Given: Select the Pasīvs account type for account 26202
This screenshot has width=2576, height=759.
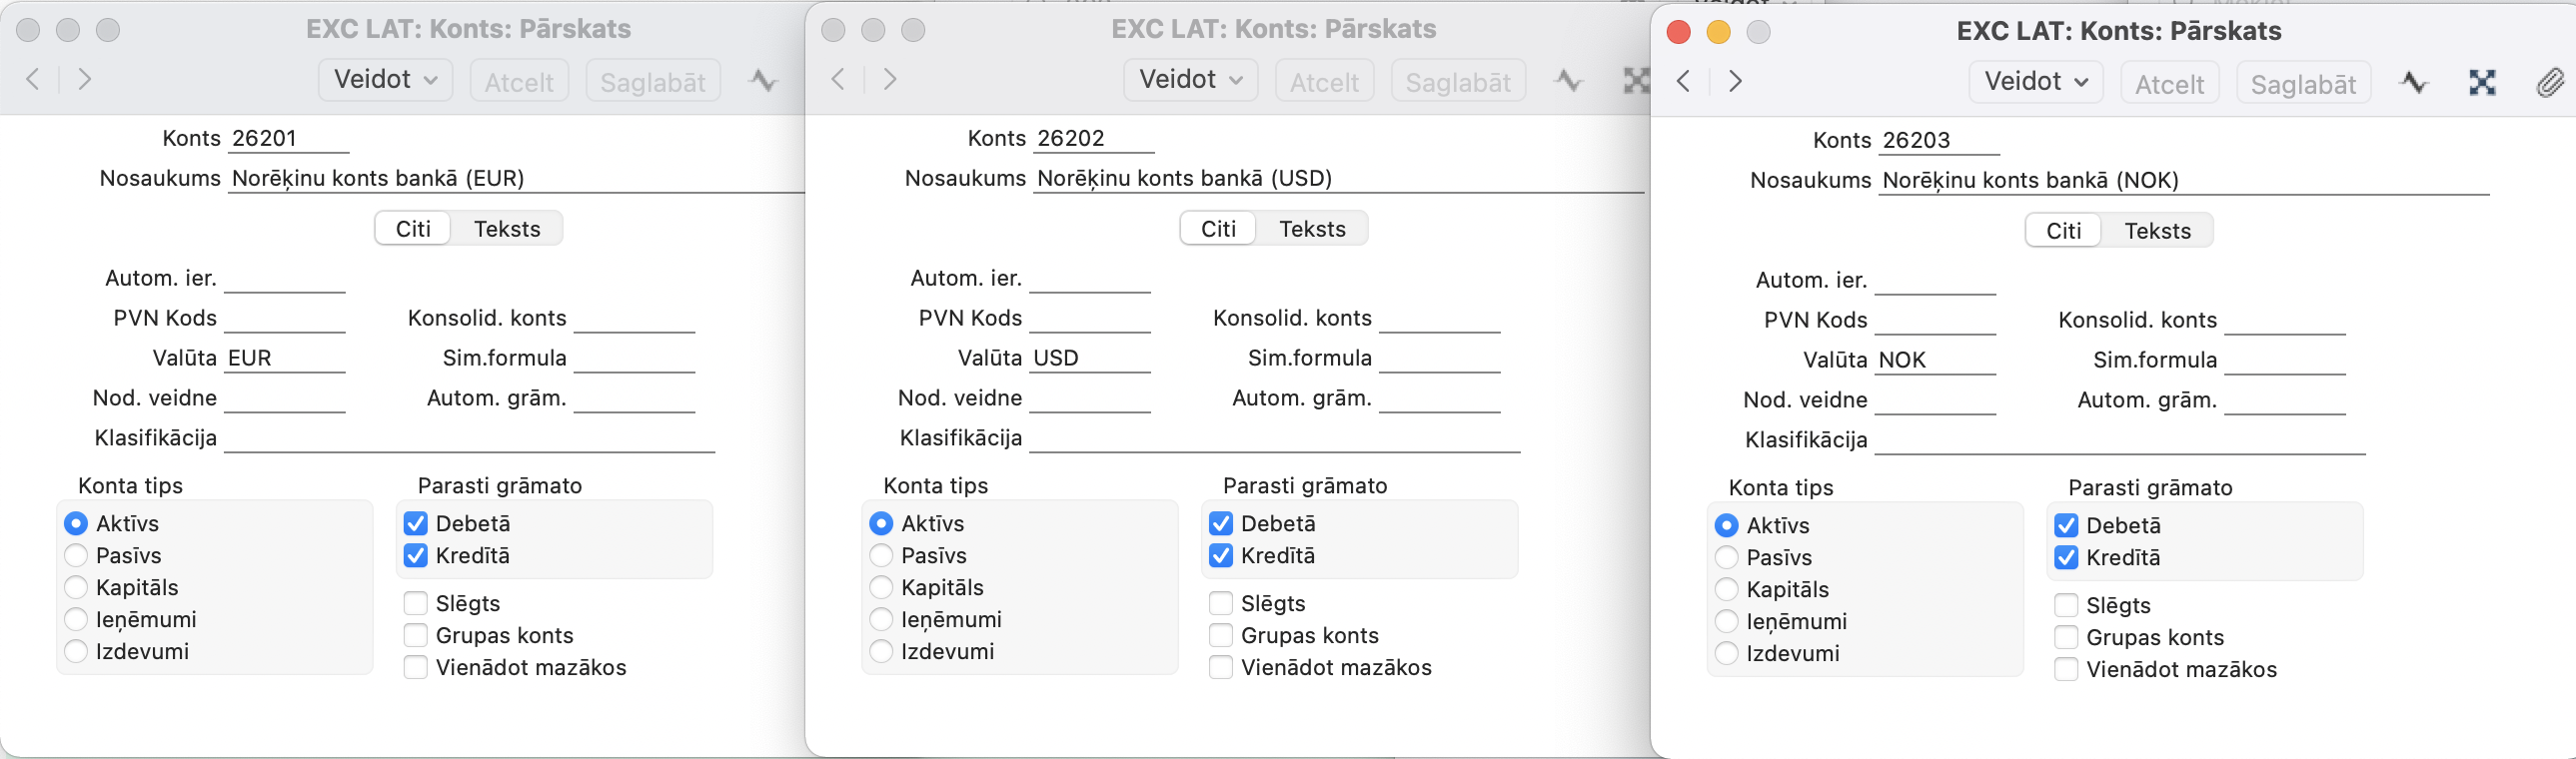Looking at the screenshot, I should (x=881, y=555).
